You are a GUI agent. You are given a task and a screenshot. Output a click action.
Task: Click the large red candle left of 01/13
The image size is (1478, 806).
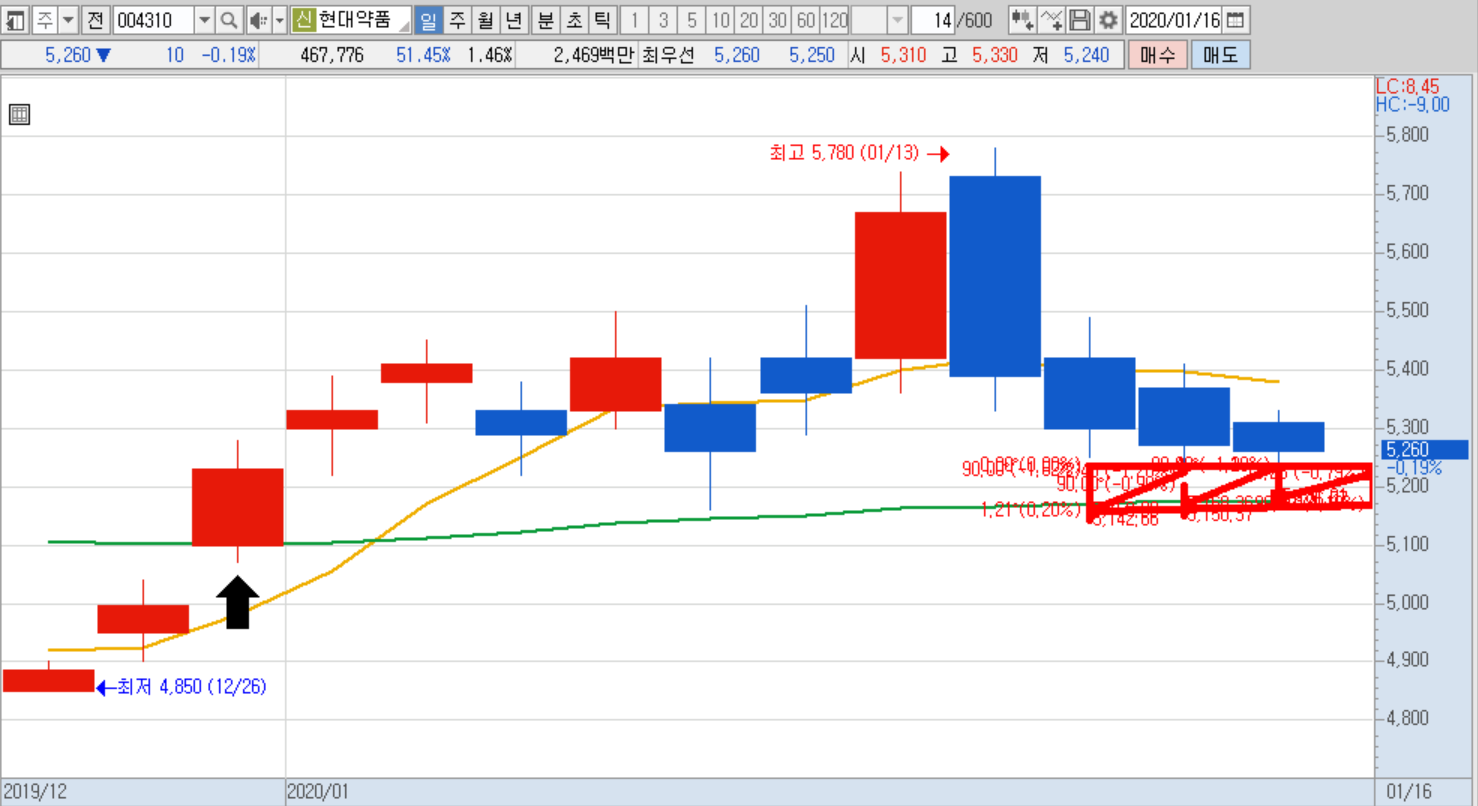coord(901,285)
